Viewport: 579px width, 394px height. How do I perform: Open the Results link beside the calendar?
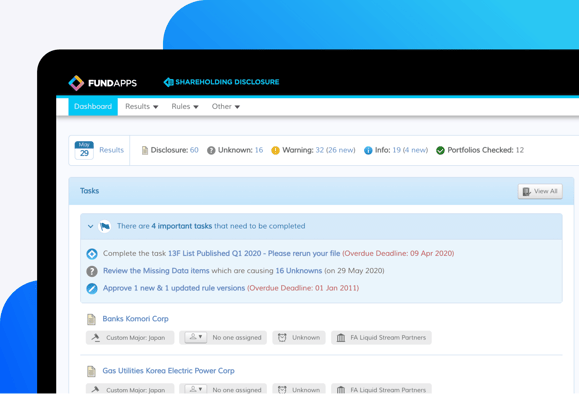pos(112,150)
